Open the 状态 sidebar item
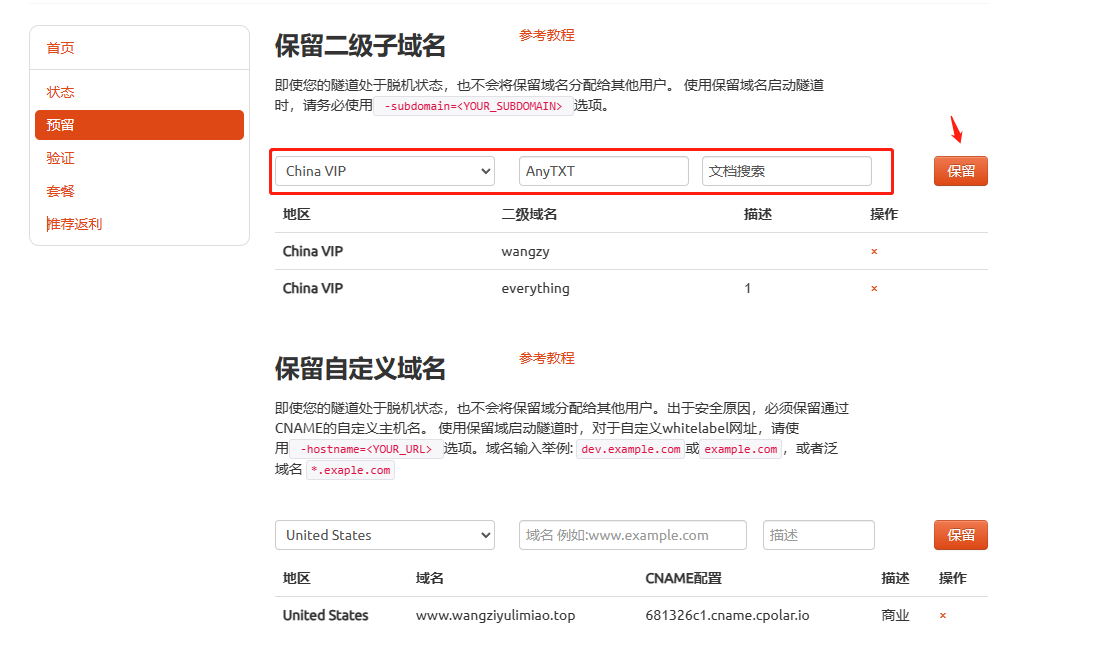This screenshot has height=661, width=1106. (61, 92)
